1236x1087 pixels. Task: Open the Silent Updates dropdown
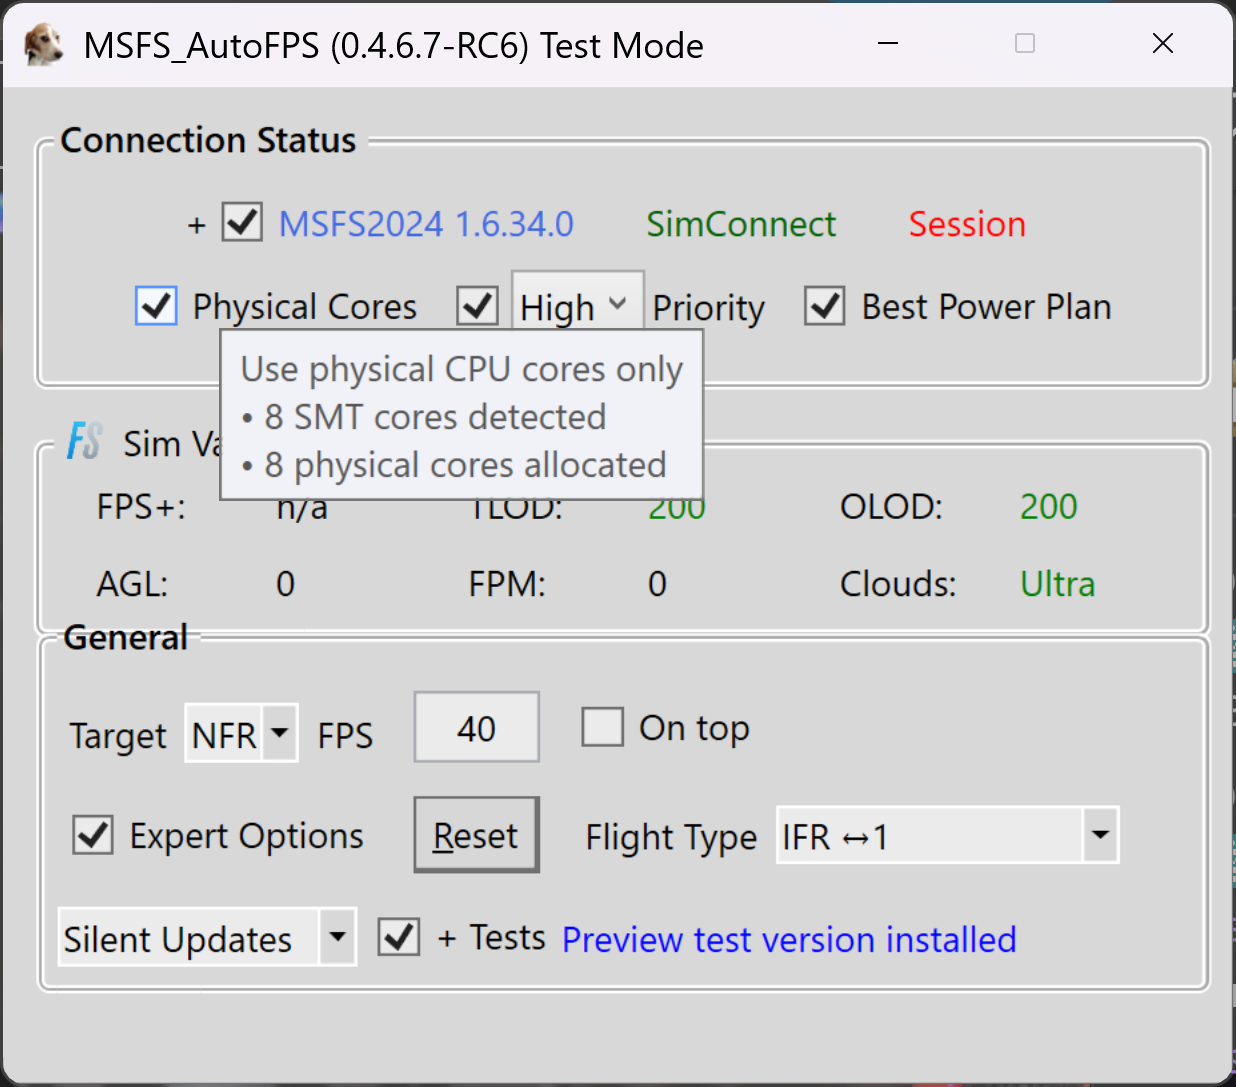(207, 937)
